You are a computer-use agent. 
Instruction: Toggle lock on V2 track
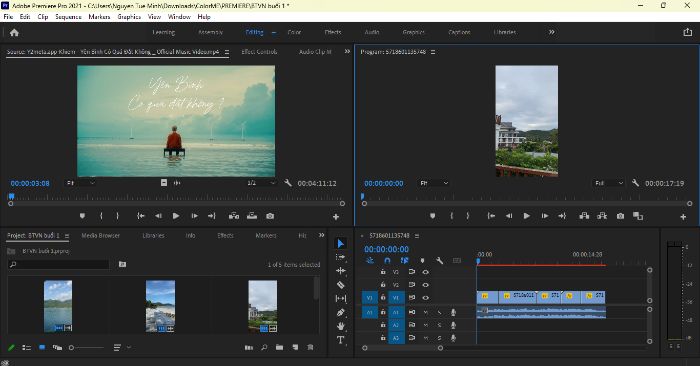point(383,284)
